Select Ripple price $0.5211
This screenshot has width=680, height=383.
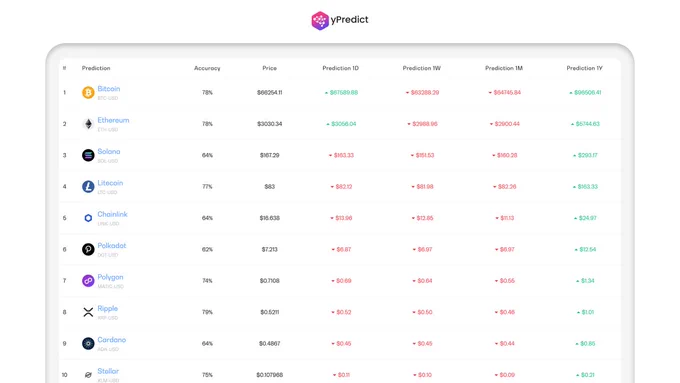pos(269,312)
